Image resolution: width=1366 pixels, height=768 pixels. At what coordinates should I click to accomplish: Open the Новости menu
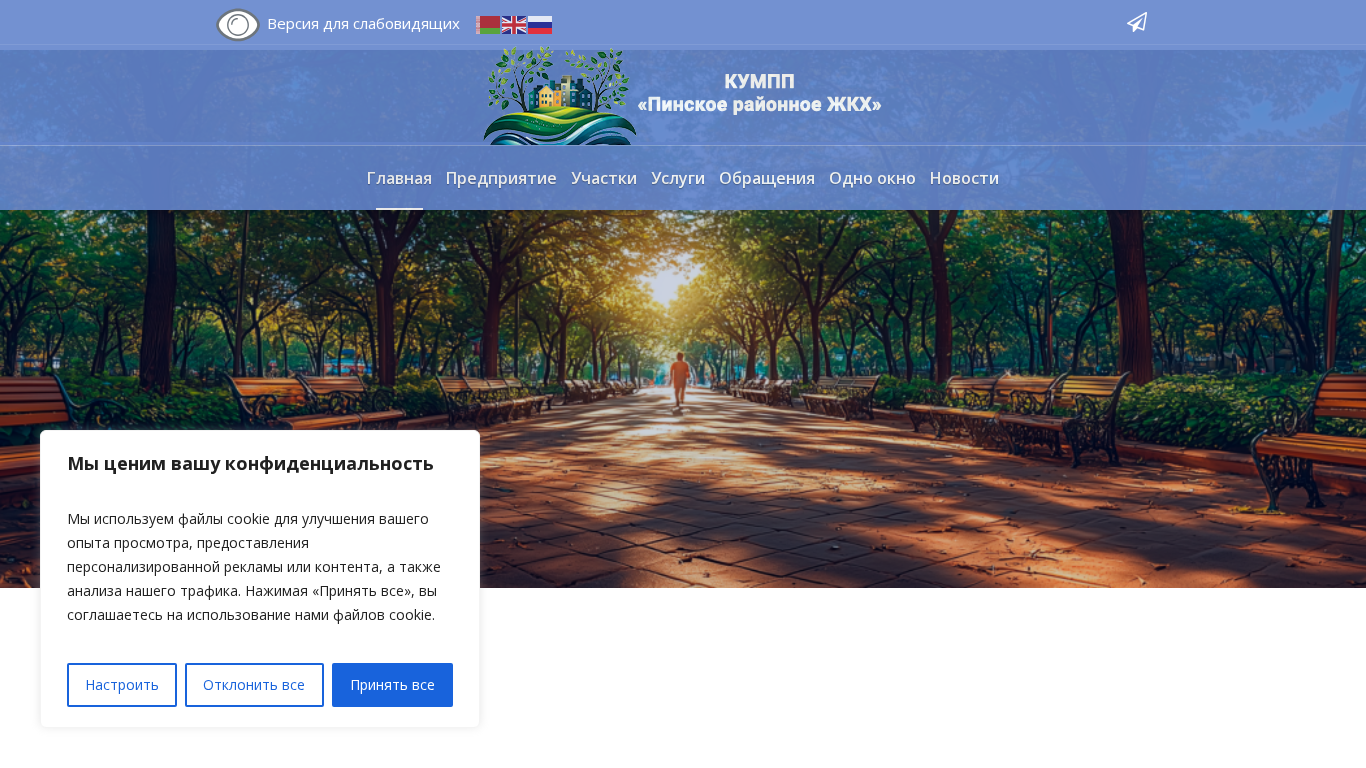964,178
